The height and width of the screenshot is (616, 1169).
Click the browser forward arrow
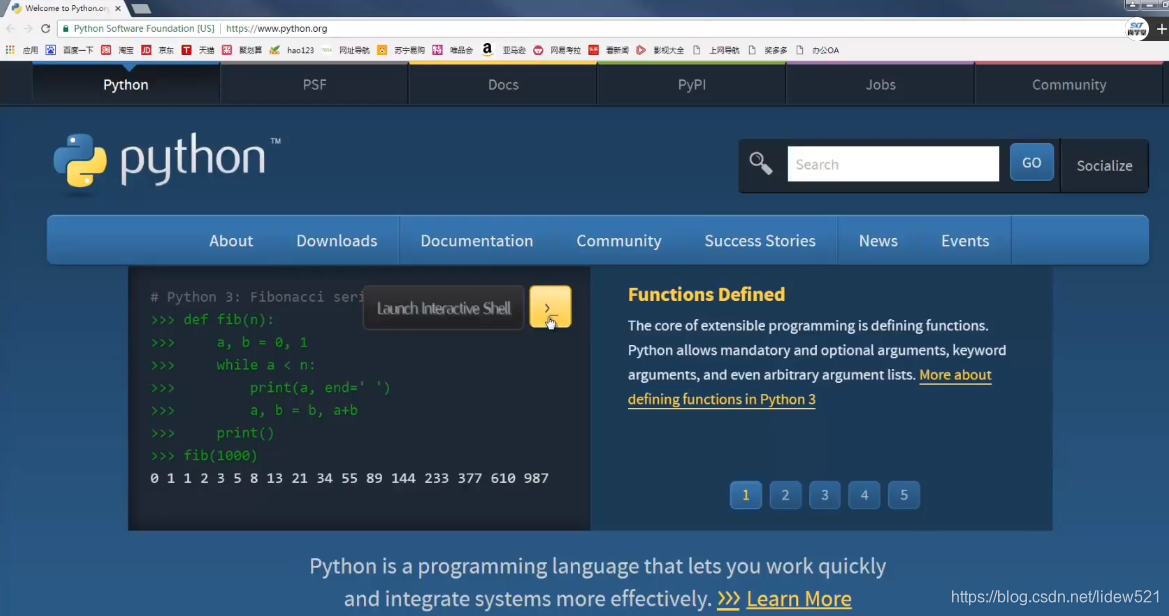point(28,28)
